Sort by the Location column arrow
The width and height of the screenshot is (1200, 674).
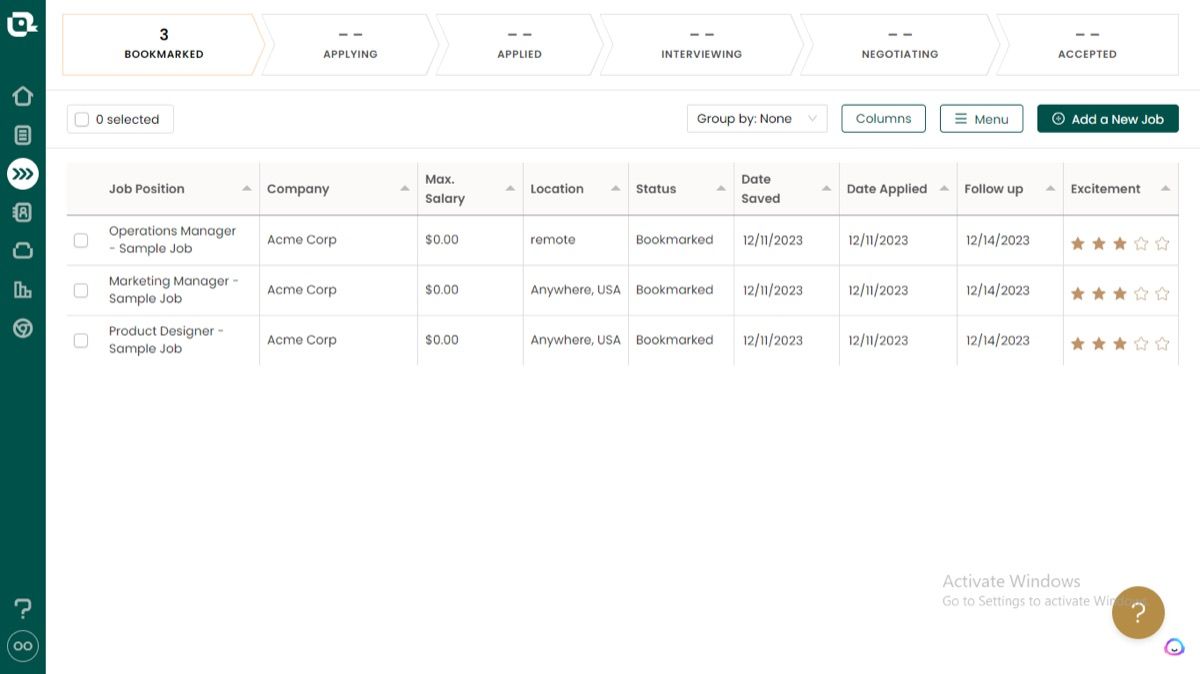tap(615, 189)
